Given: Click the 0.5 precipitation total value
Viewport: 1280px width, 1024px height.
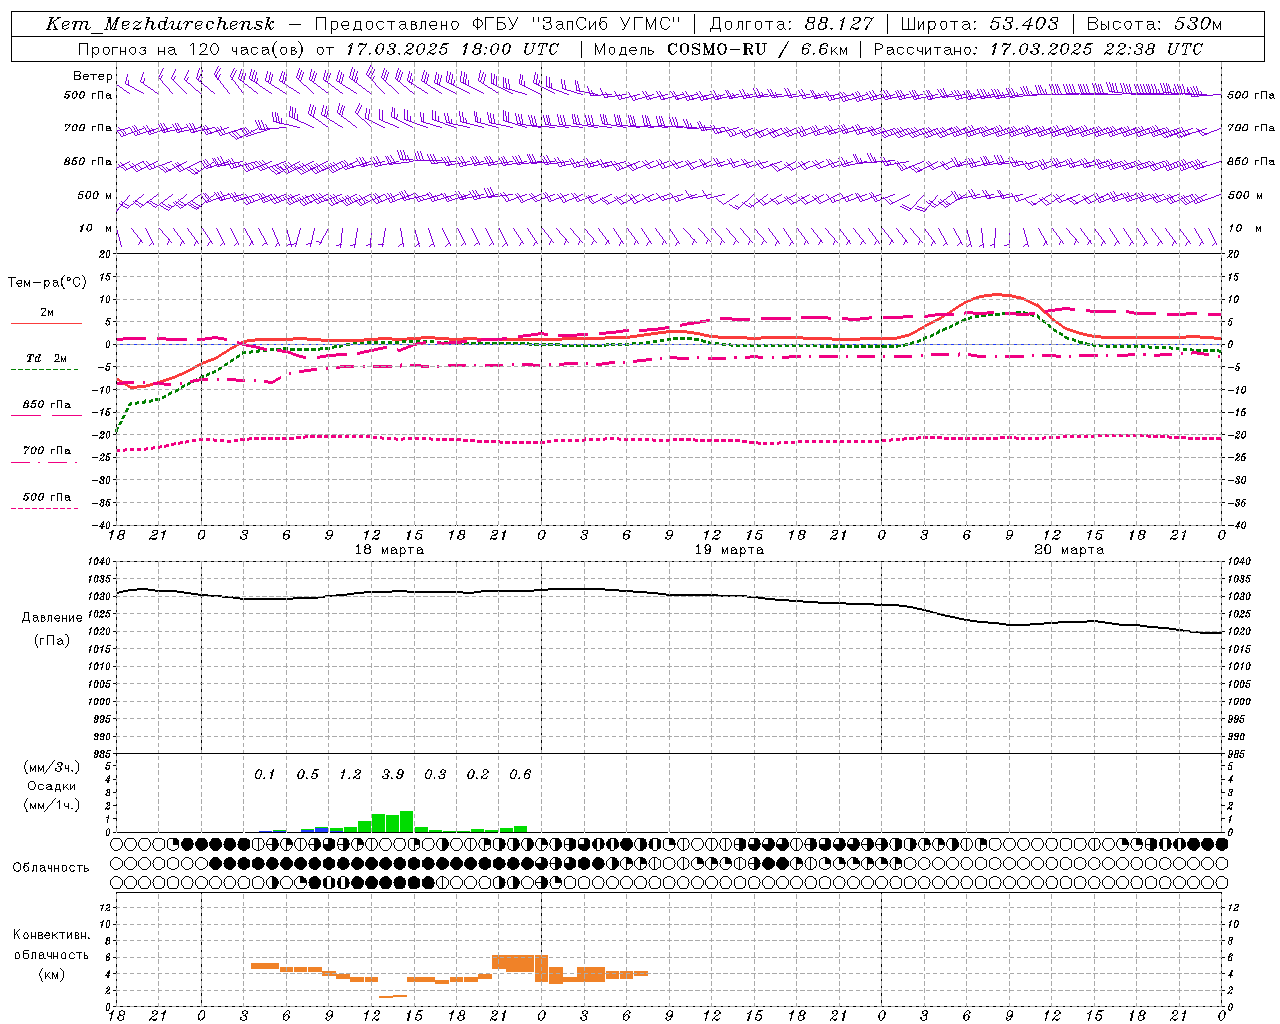Looking at the screenshot, I should click(307, 774).
